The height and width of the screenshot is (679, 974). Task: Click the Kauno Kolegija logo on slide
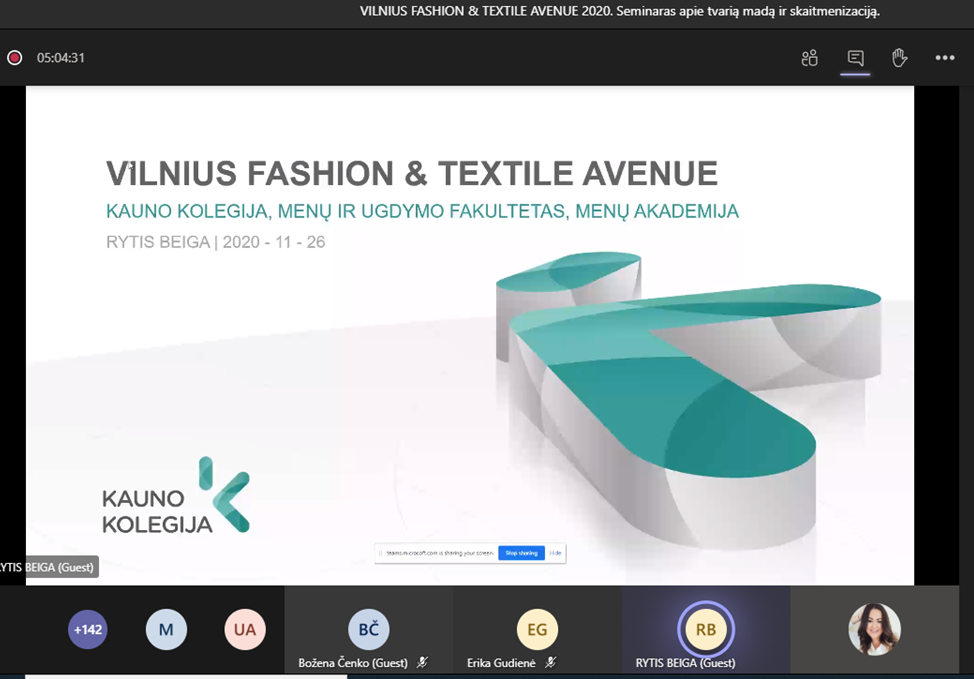pos(175,496)
